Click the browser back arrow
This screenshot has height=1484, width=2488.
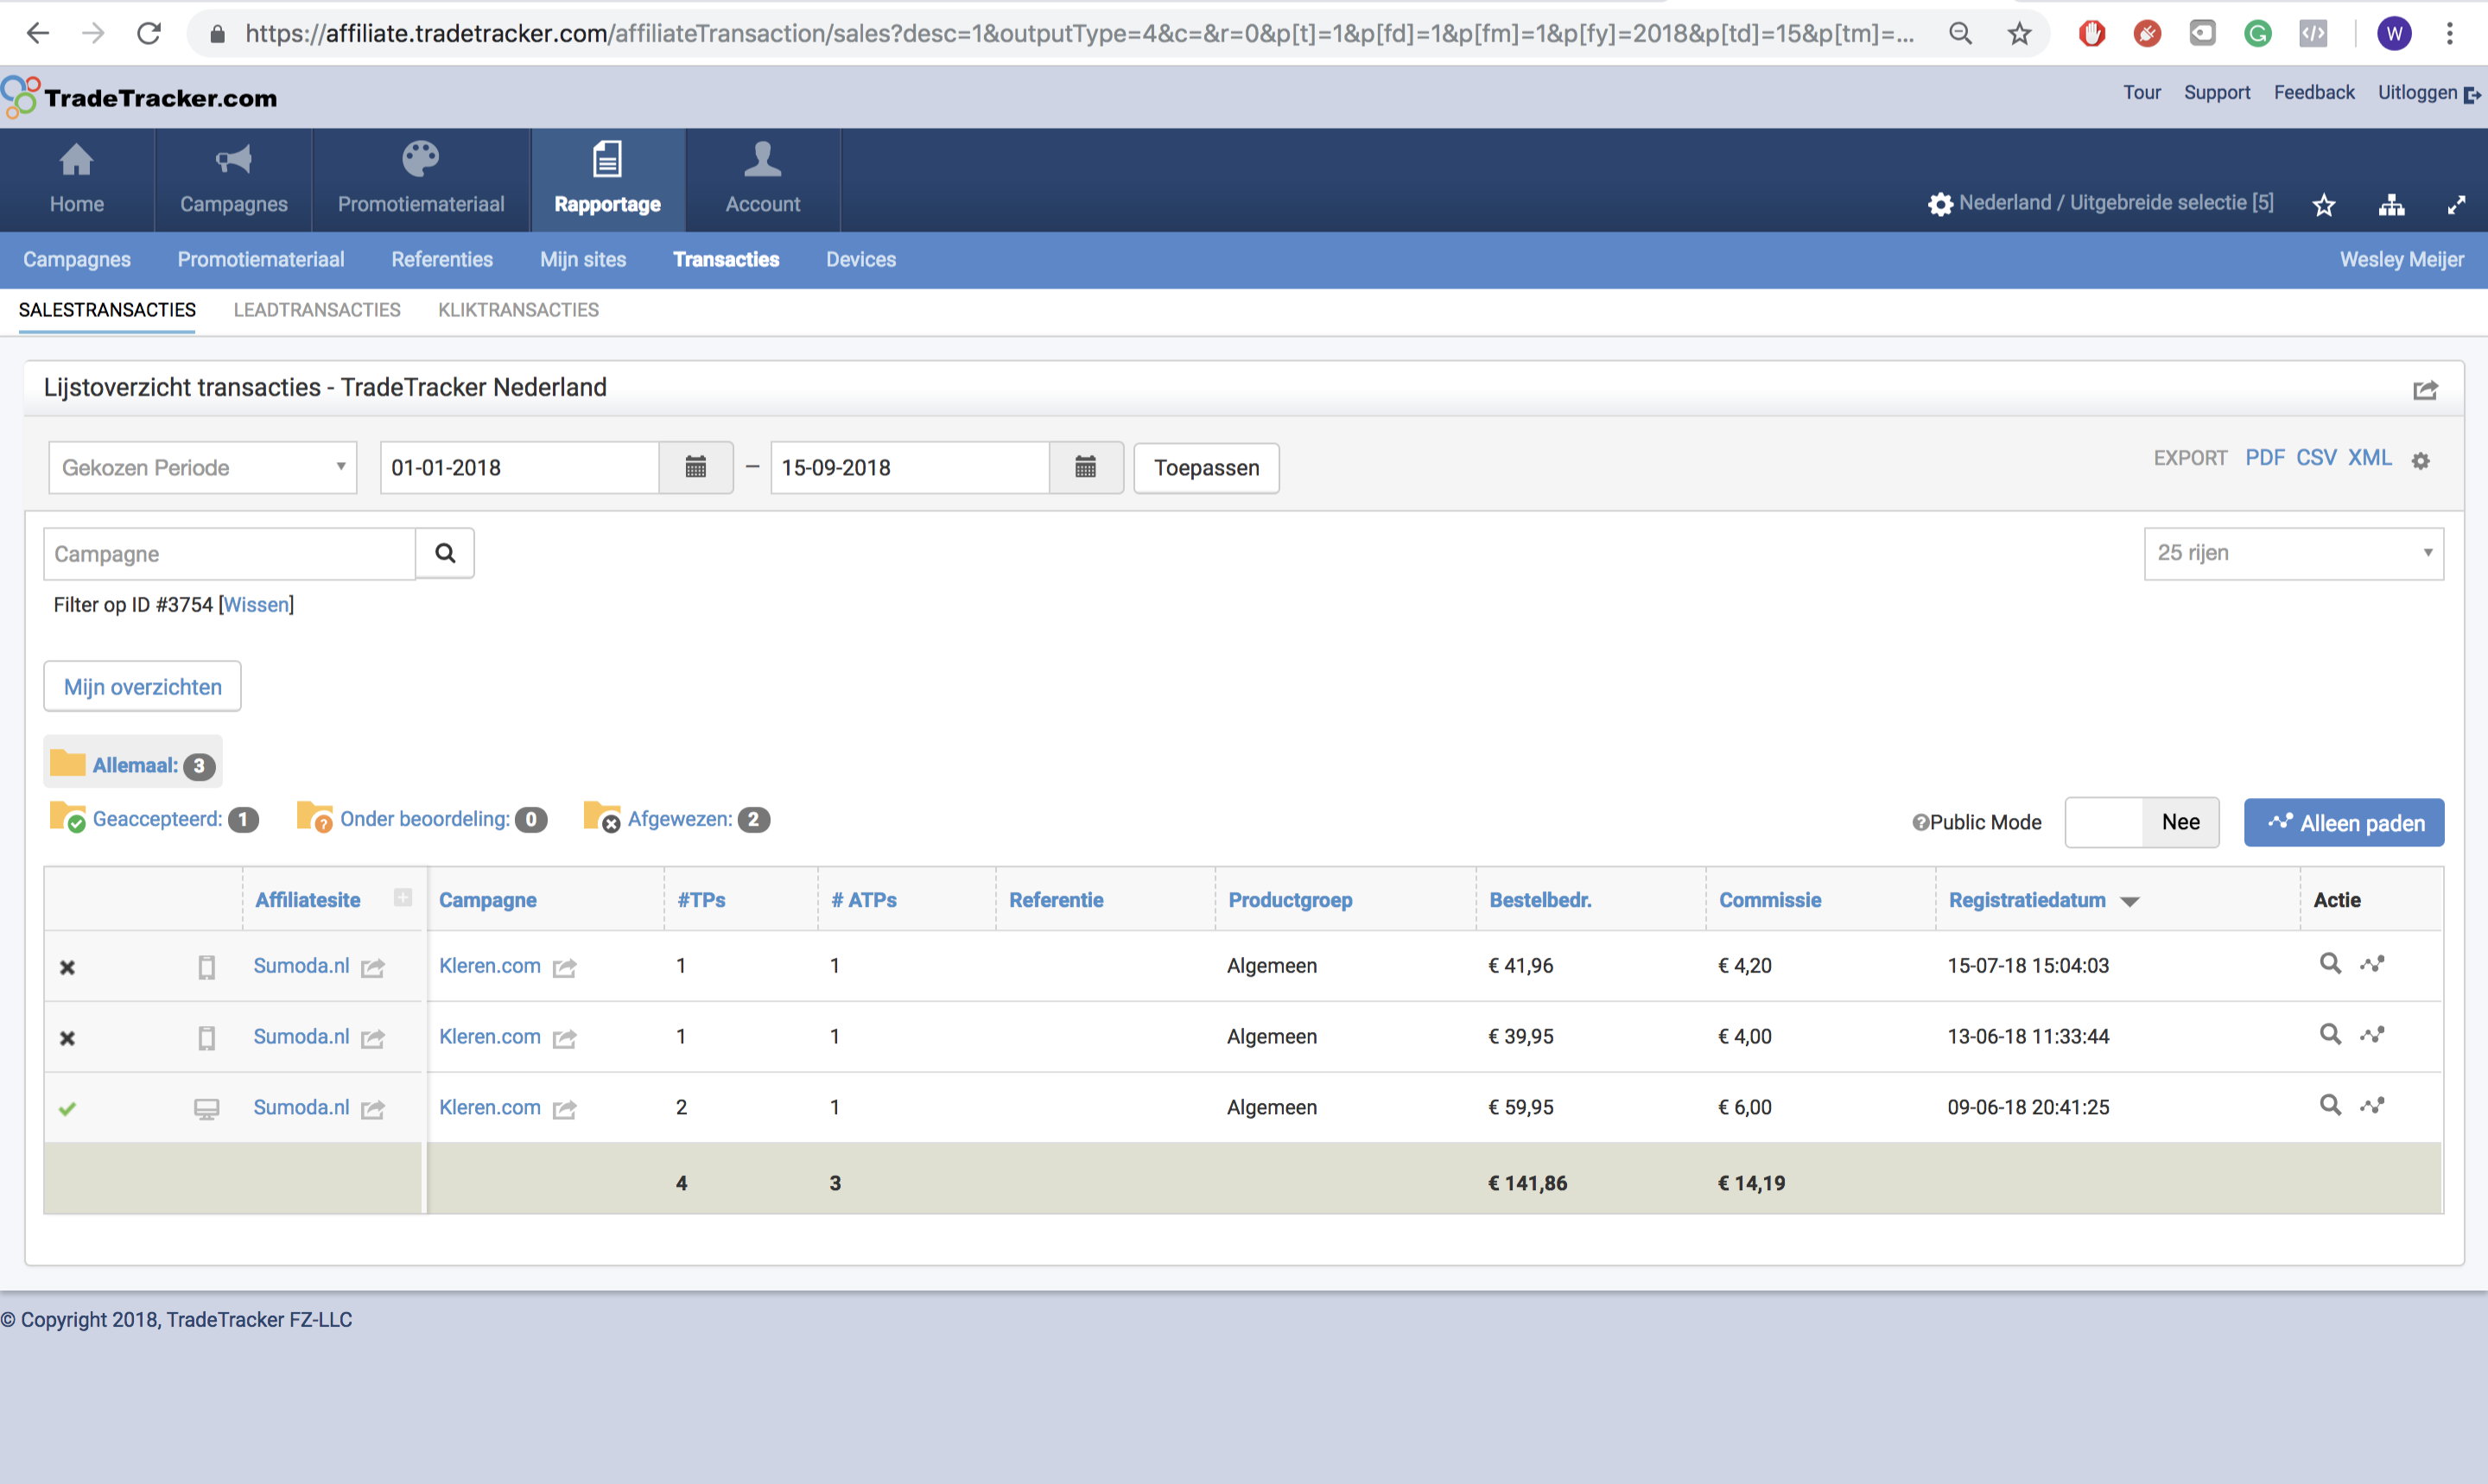click(x=37, y=33)
